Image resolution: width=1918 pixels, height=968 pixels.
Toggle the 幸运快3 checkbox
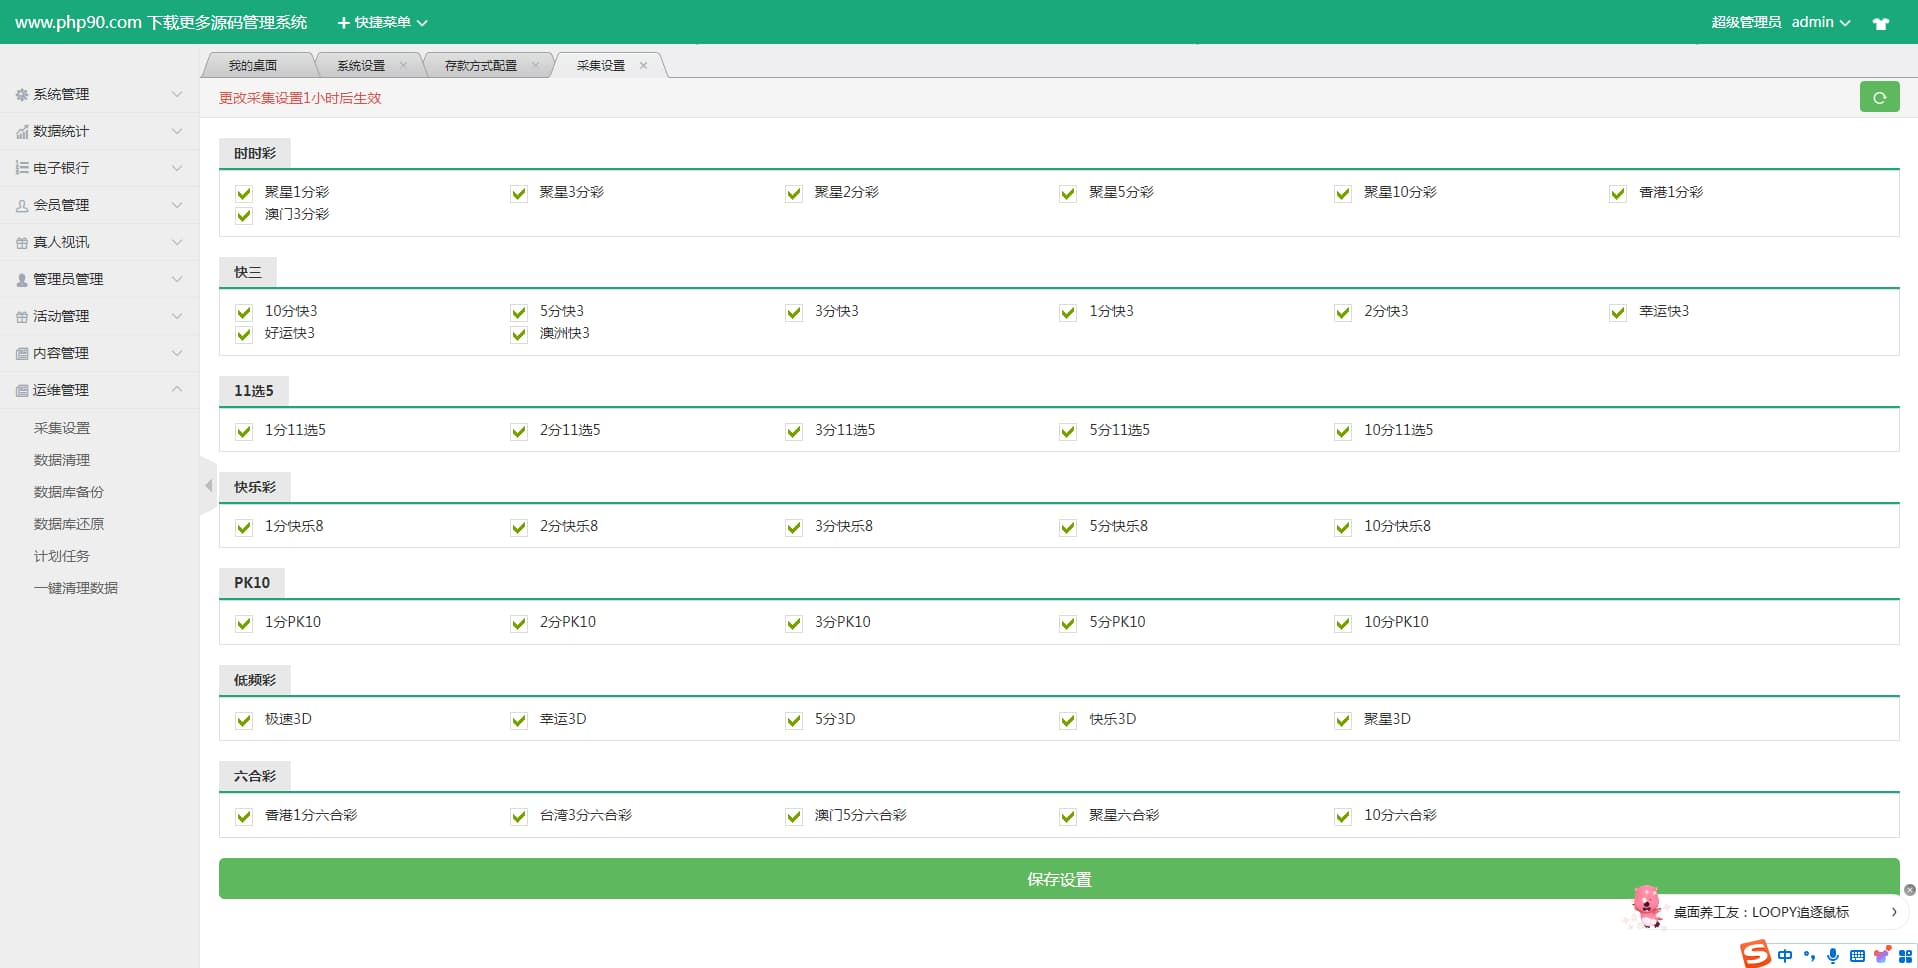(x=1618, y=312)
